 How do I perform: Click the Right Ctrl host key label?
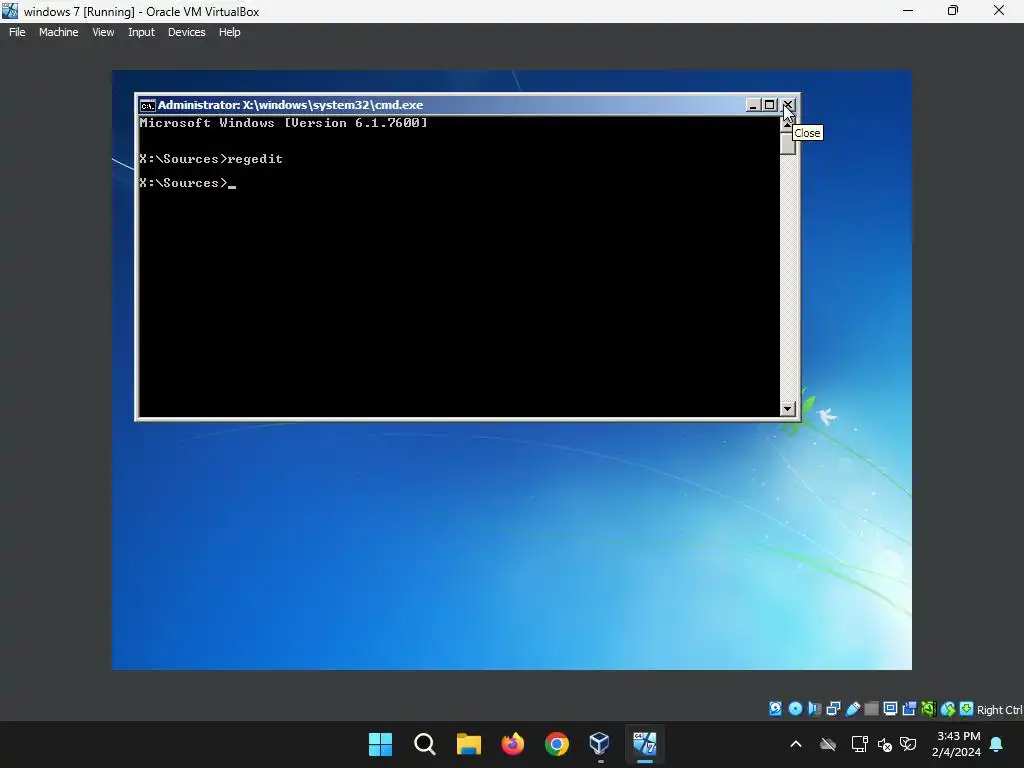point(999,710)
